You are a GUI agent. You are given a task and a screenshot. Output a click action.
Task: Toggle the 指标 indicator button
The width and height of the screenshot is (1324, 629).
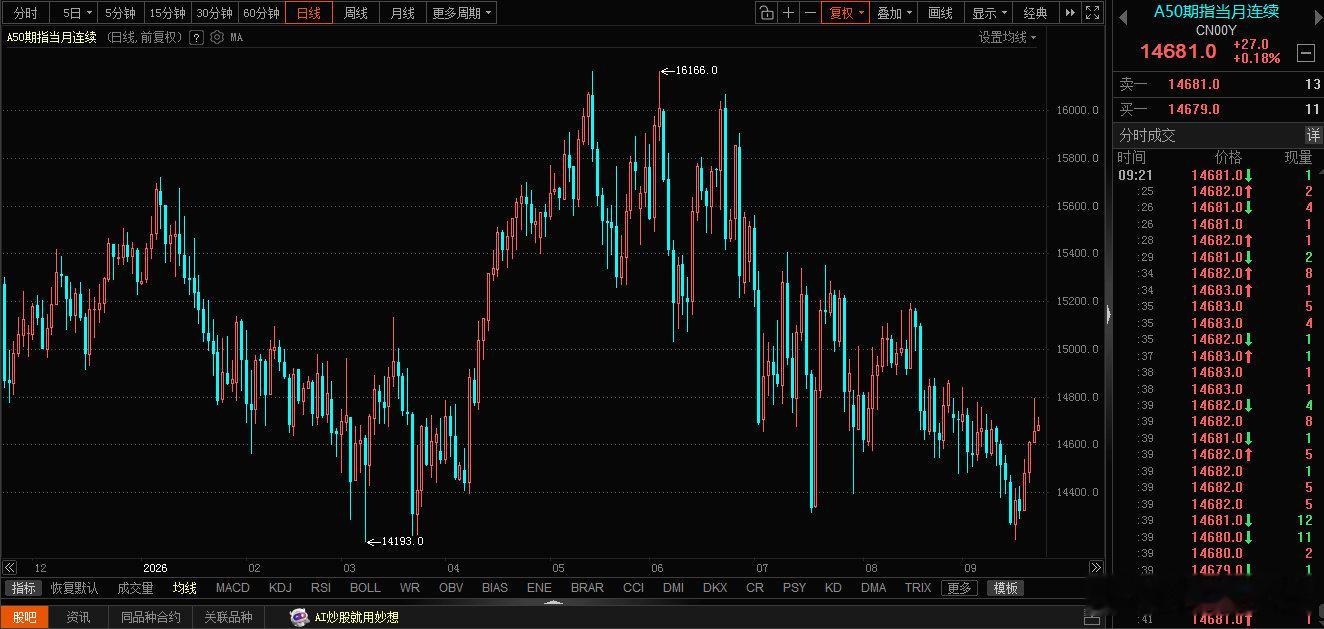24,588
